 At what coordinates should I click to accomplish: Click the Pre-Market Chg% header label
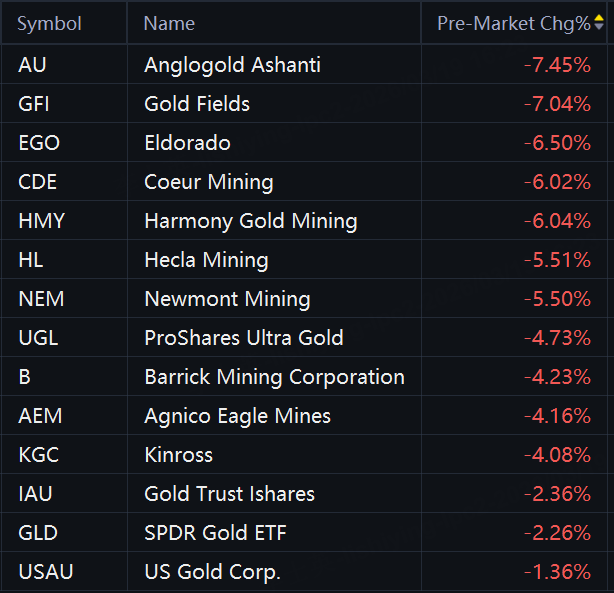(513, 23)
